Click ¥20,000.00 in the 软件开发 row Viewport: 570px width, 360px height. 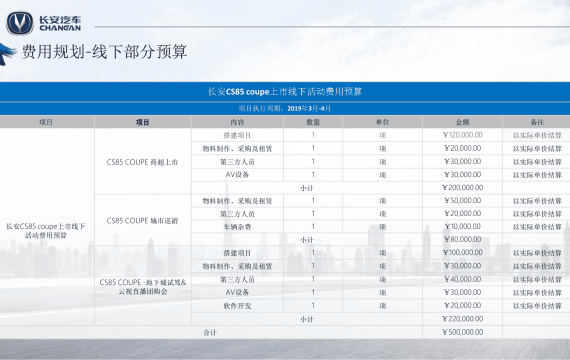(x=463, y=305)
